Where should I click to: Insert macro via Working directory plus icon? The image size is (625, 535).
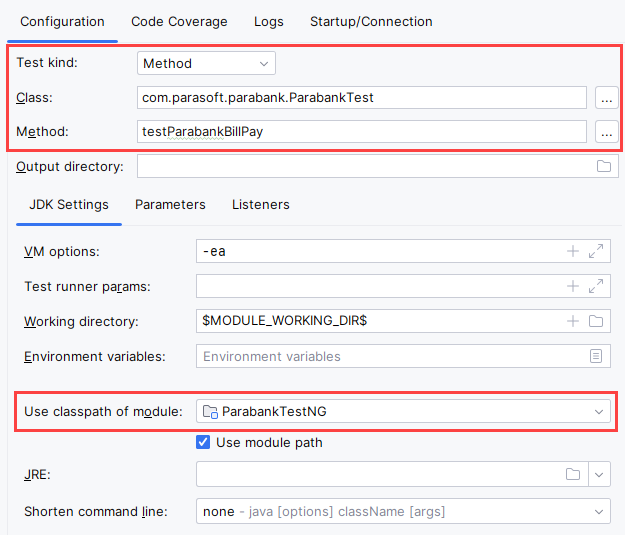point(573,321)
